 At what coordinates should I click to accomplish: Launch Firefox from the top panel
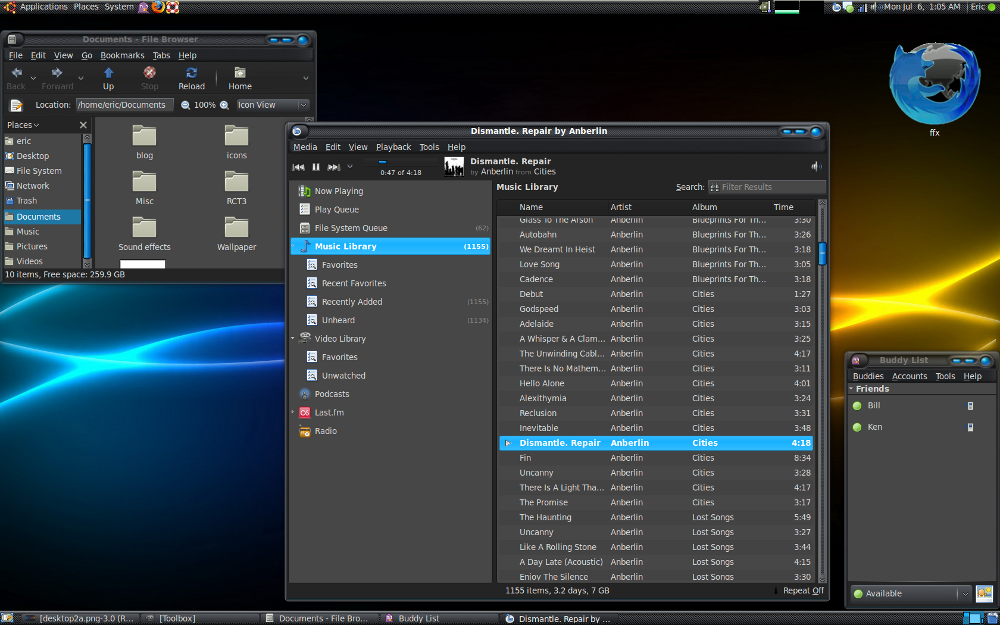(x=158, y=7)
